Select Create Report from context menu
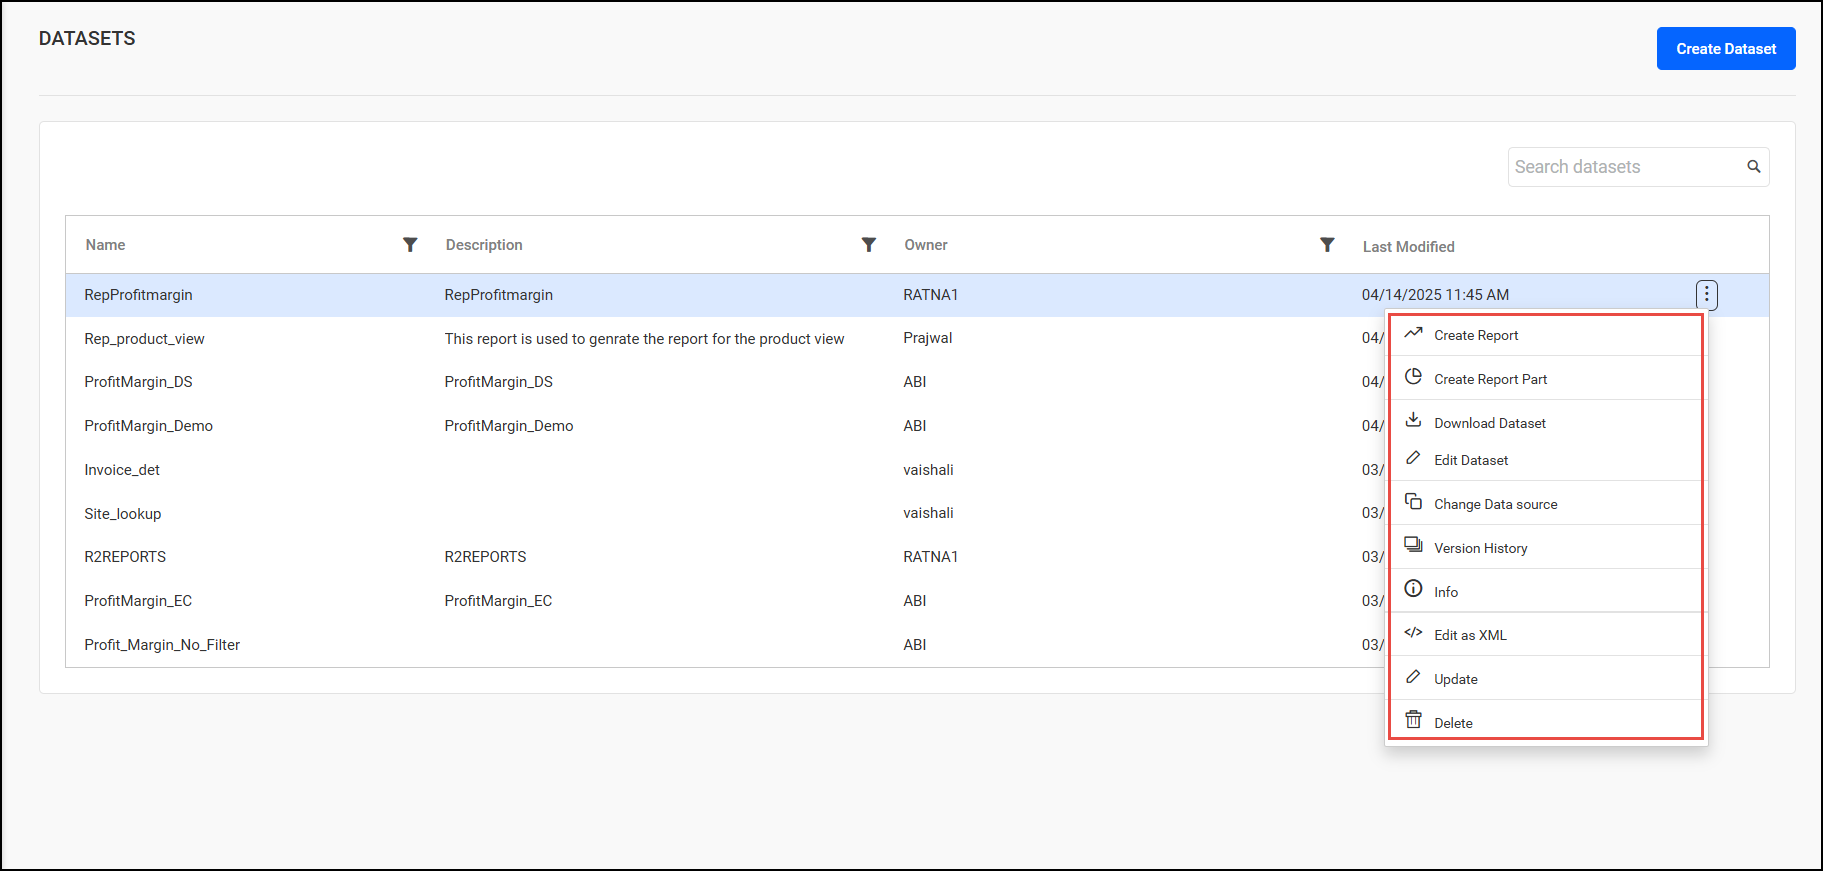 pyautogui.click(x=1475, y=336)
